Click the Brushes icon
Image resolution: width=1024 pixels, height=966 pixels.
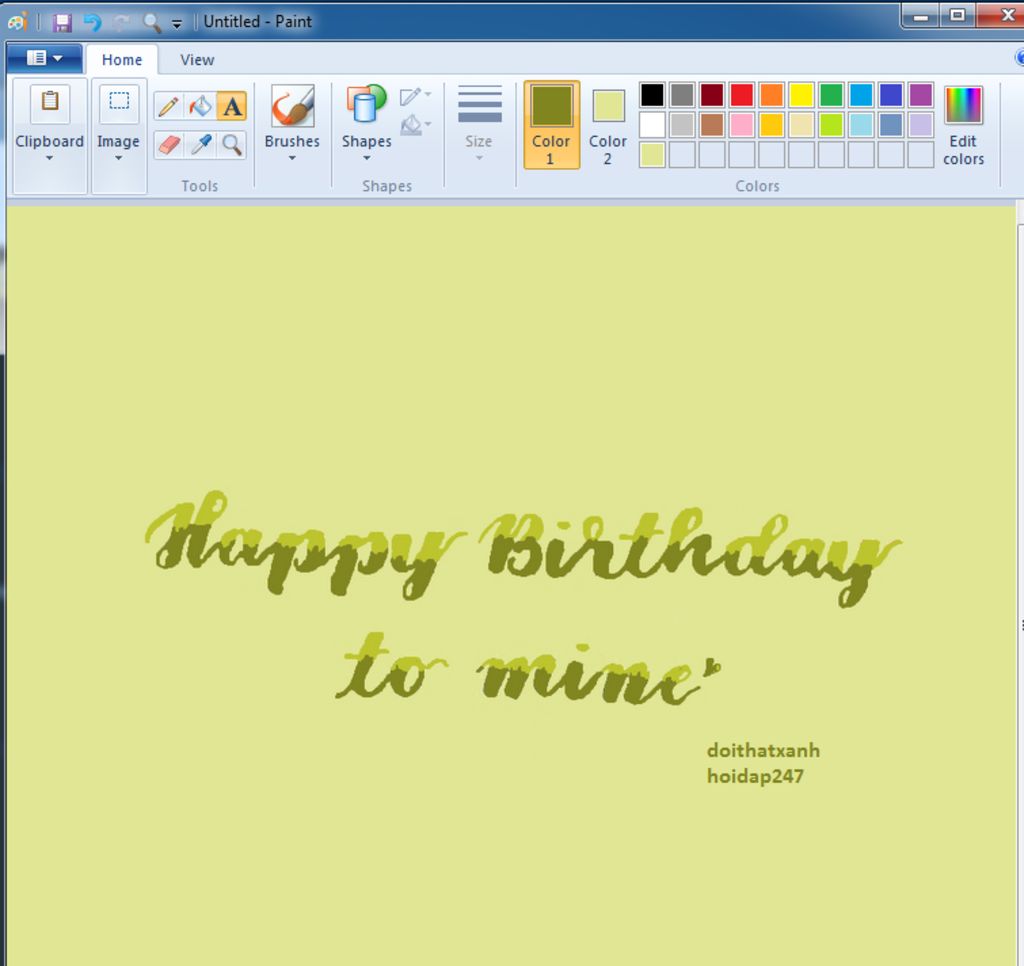292,106
